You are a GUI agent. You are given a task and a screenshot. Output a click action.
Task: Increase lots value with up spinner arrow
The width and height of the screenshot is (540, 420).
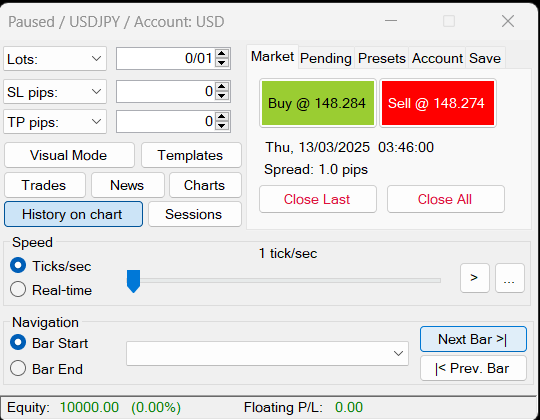click(221, 54)
